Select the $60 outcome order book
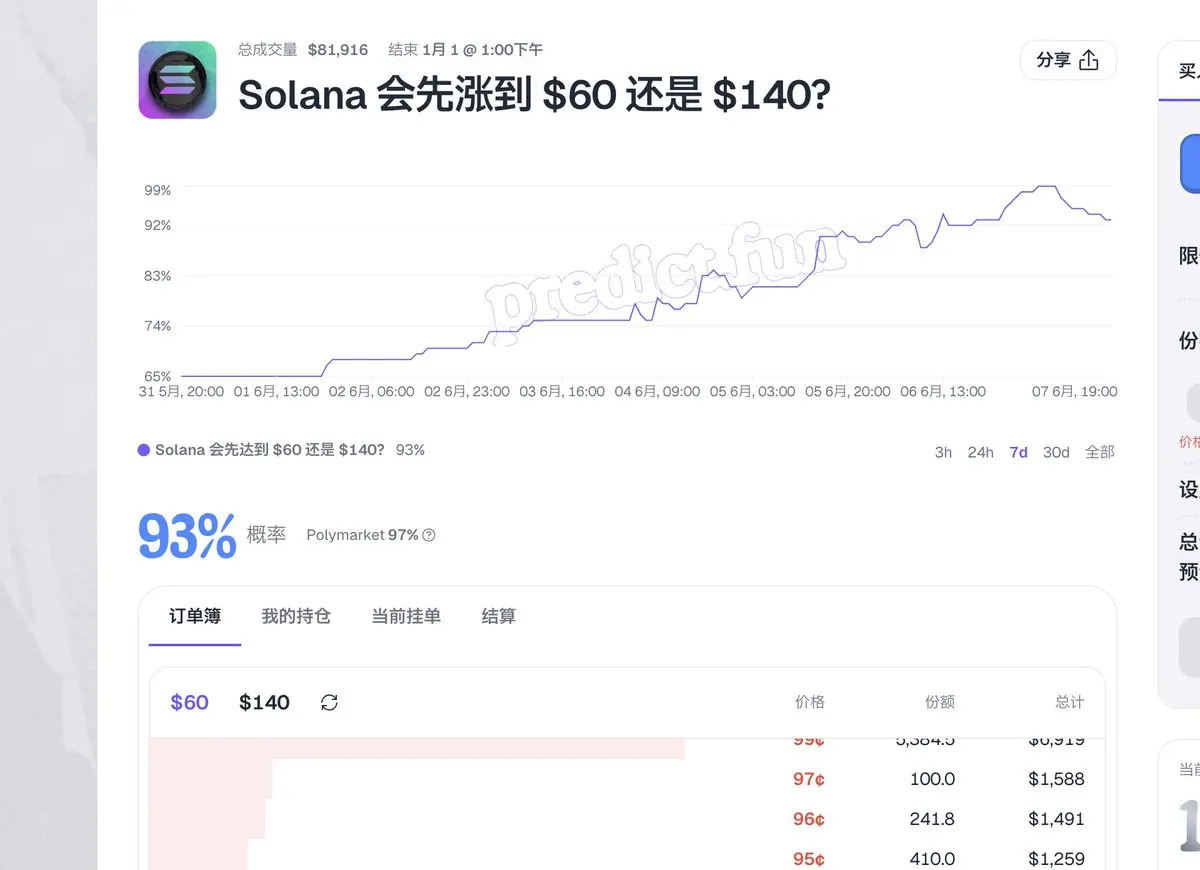Screen dimensions: 1200x870 (x=189, y=702)
